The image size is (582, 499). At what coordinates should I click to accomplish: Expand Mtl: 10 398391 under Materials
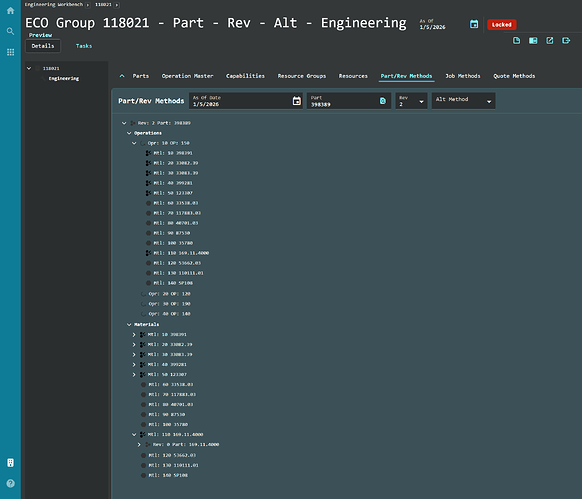134,335
